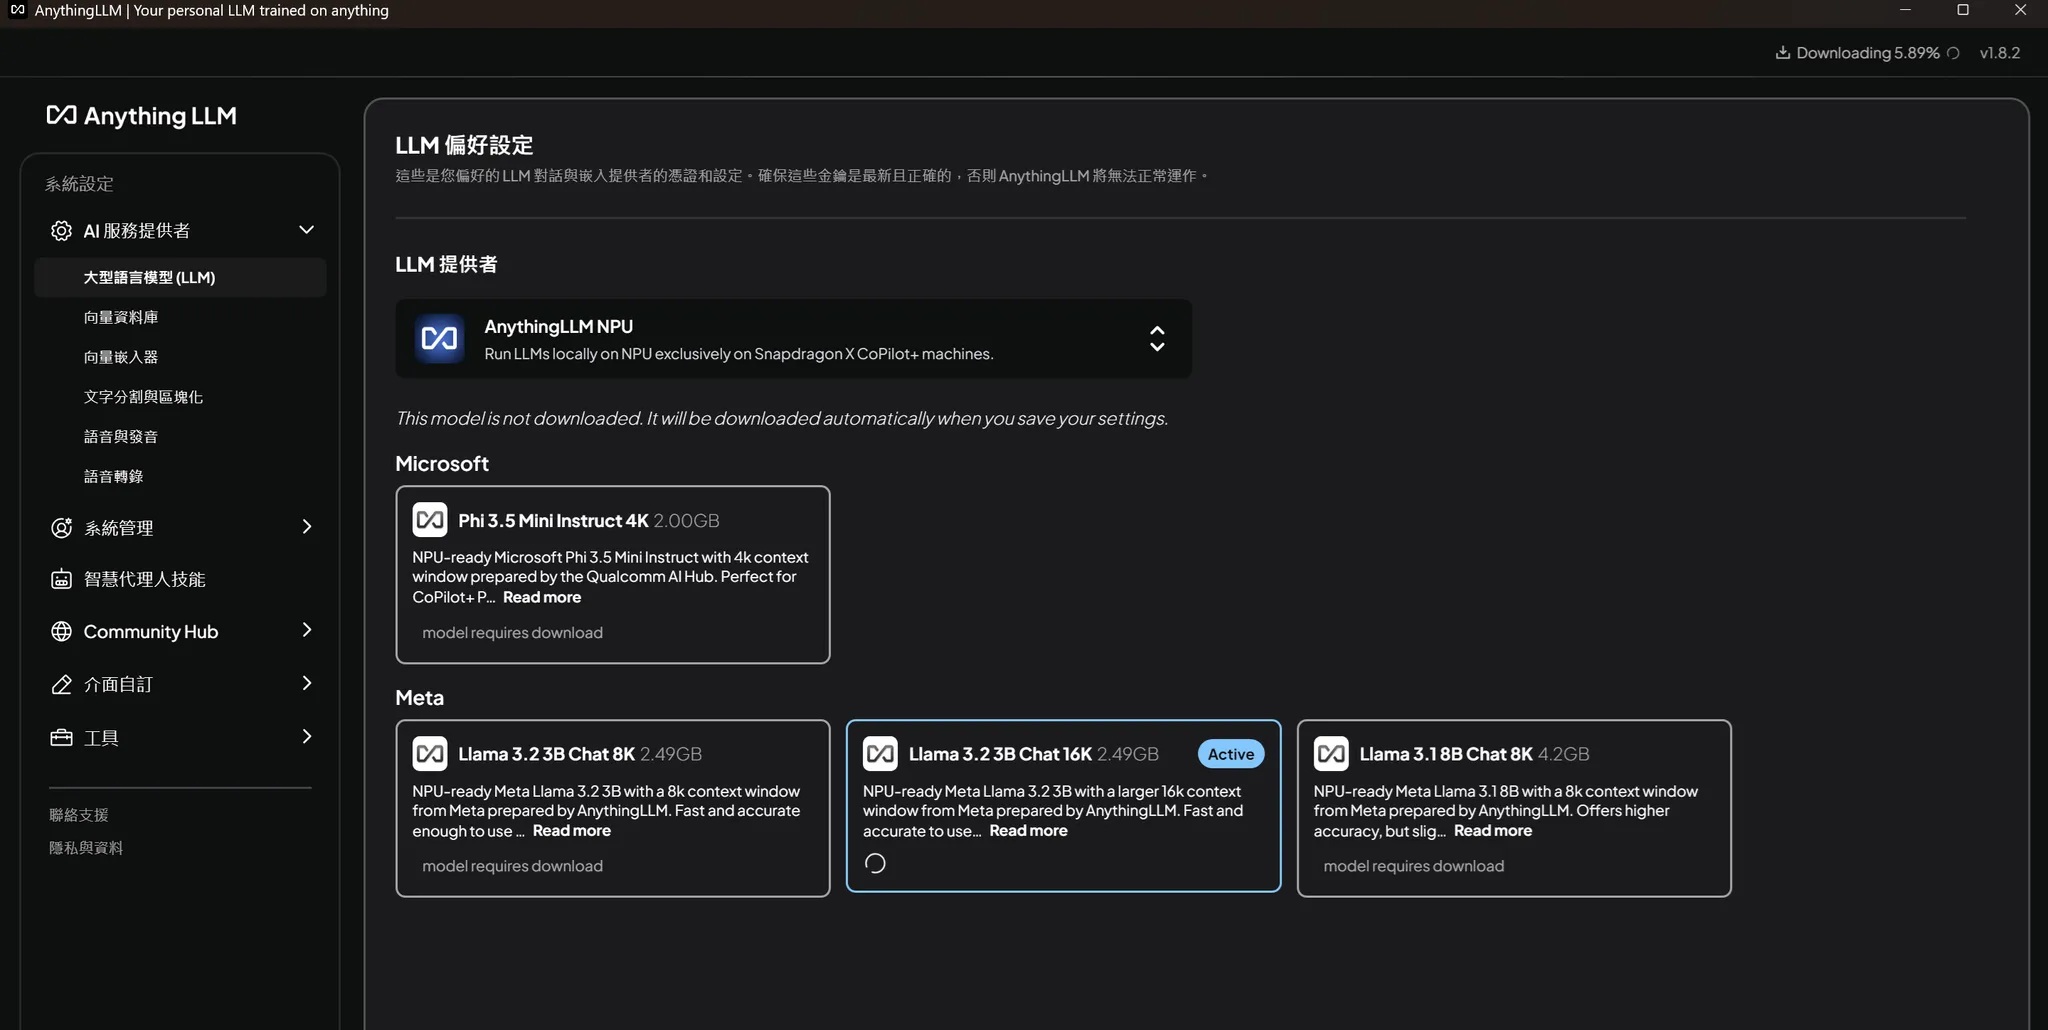
Task: Click the Llama 3.1 8B Chat 8K icon
Action: click(x=1331, y=754)
